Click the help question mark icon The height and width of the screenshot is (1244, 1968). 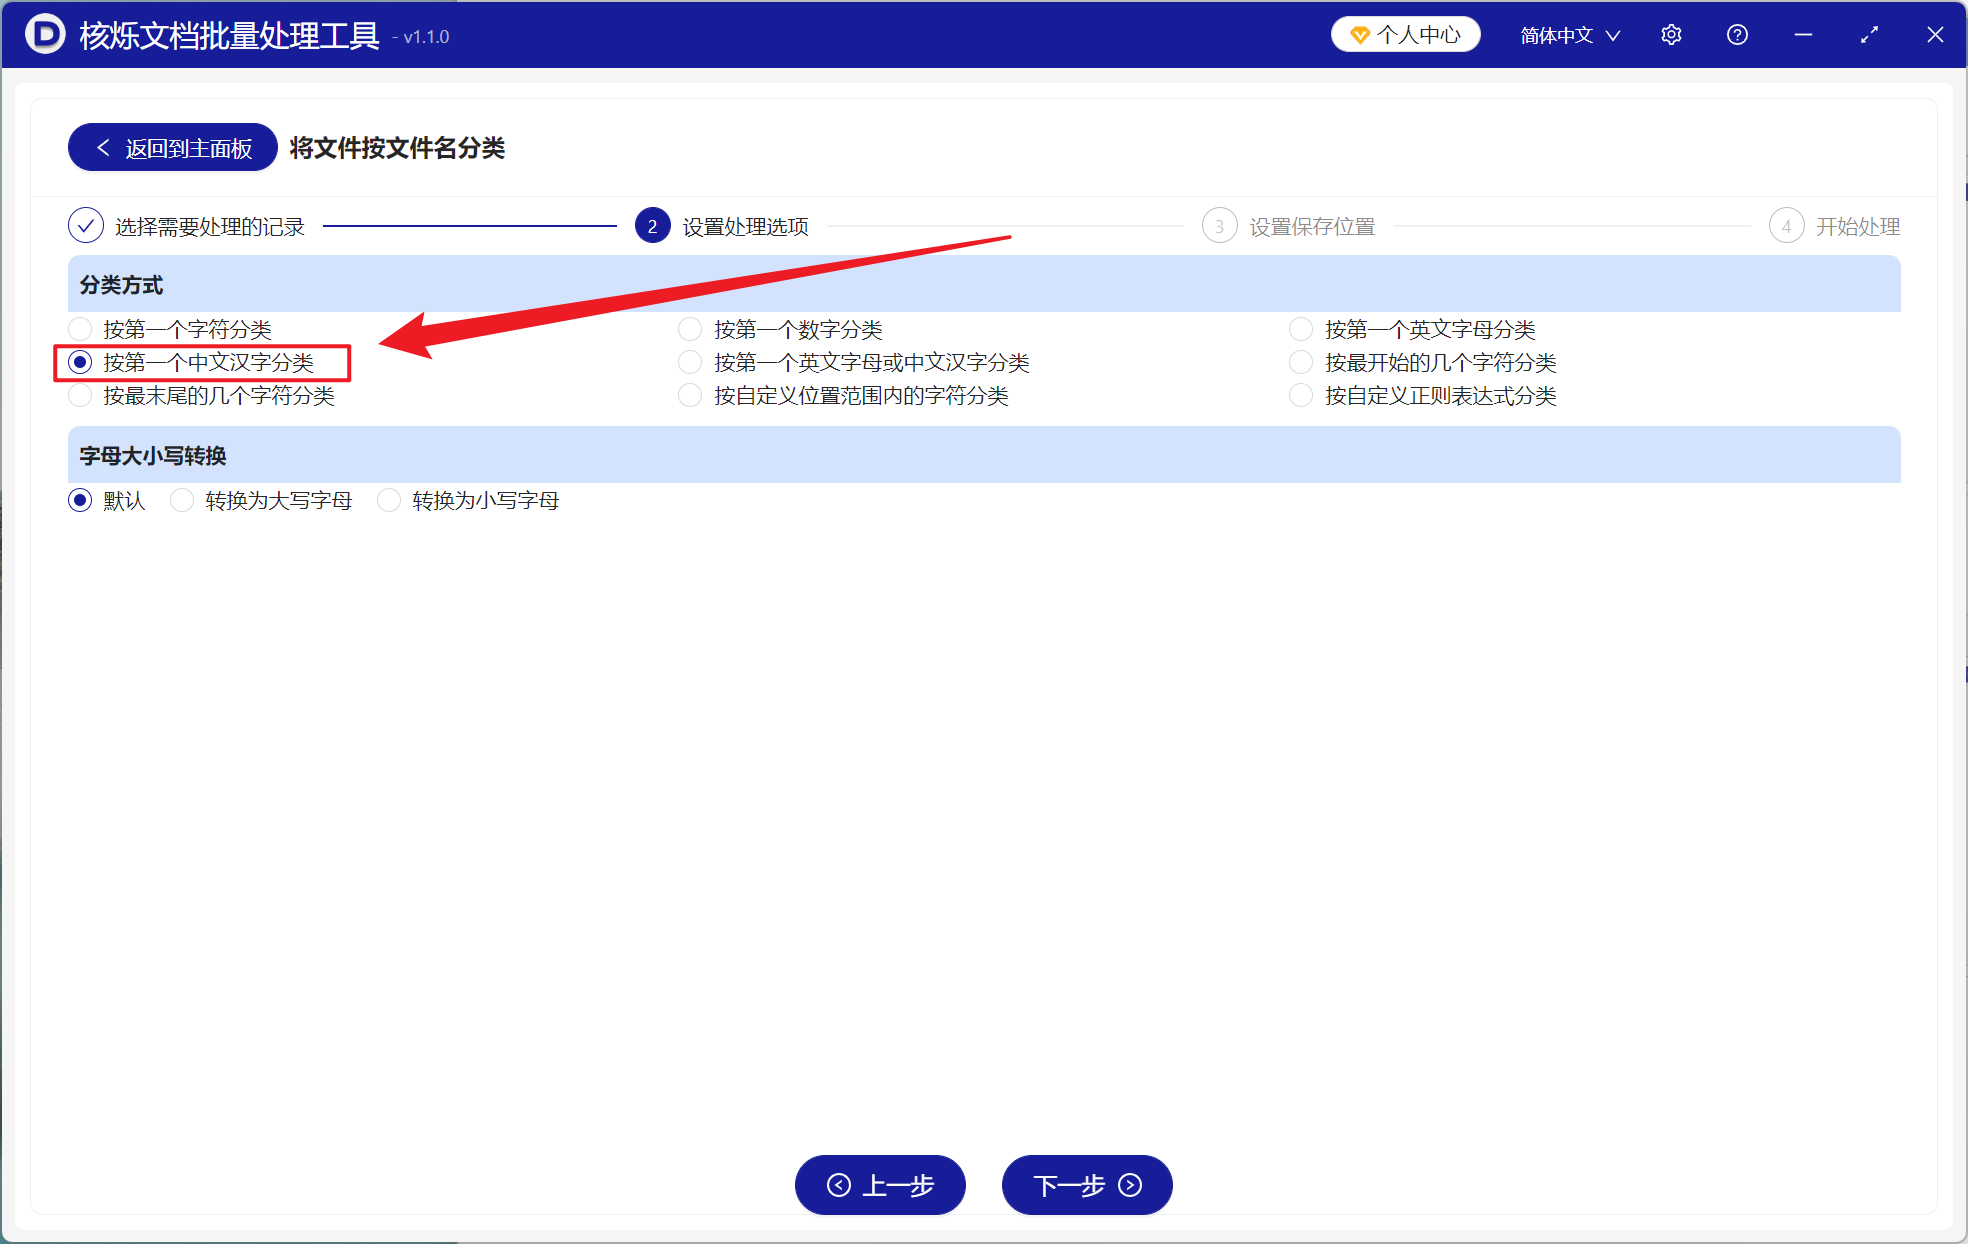(x=1737, y=34)
